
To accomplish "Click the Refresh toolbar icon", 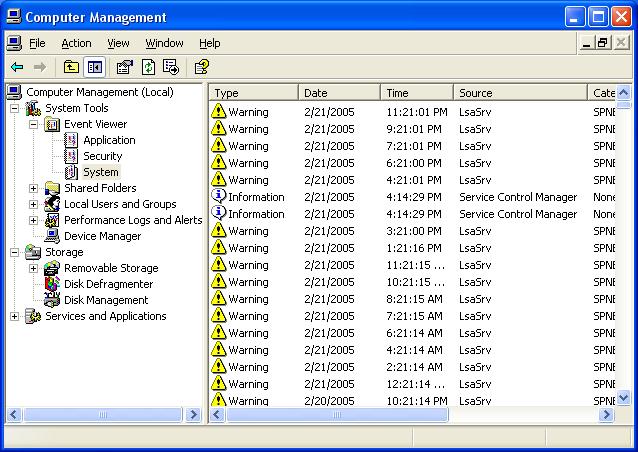I will click(148, 67).
